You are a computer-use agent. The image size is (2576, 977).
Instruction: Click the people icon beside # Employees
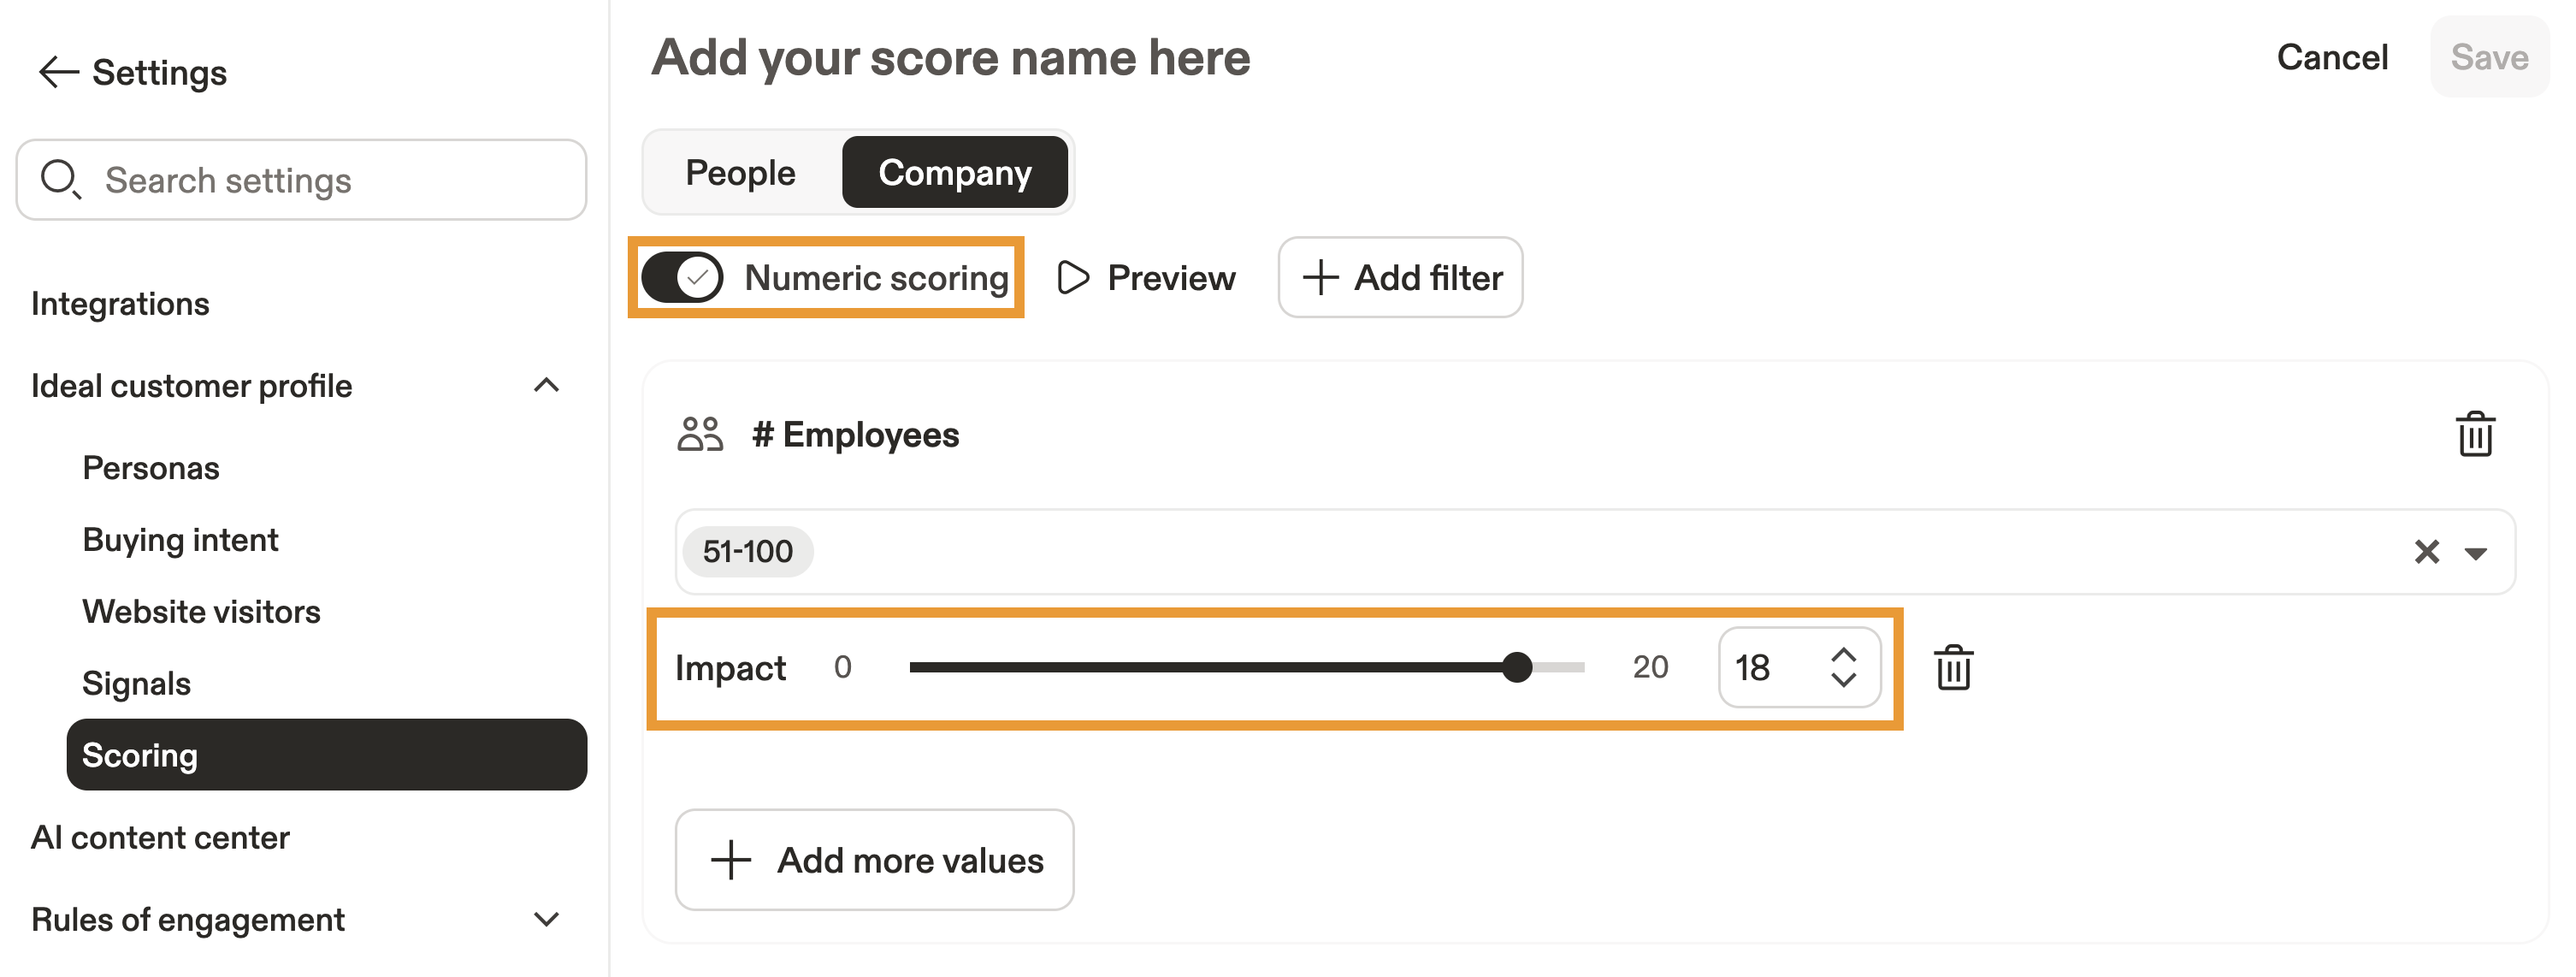click(x=700, y=435)
